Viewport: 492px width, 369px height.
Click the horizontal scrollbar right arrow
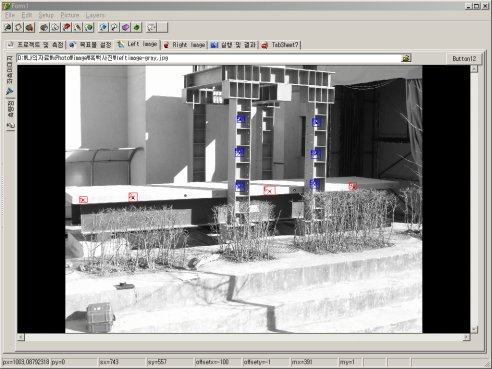coord(466,337)
